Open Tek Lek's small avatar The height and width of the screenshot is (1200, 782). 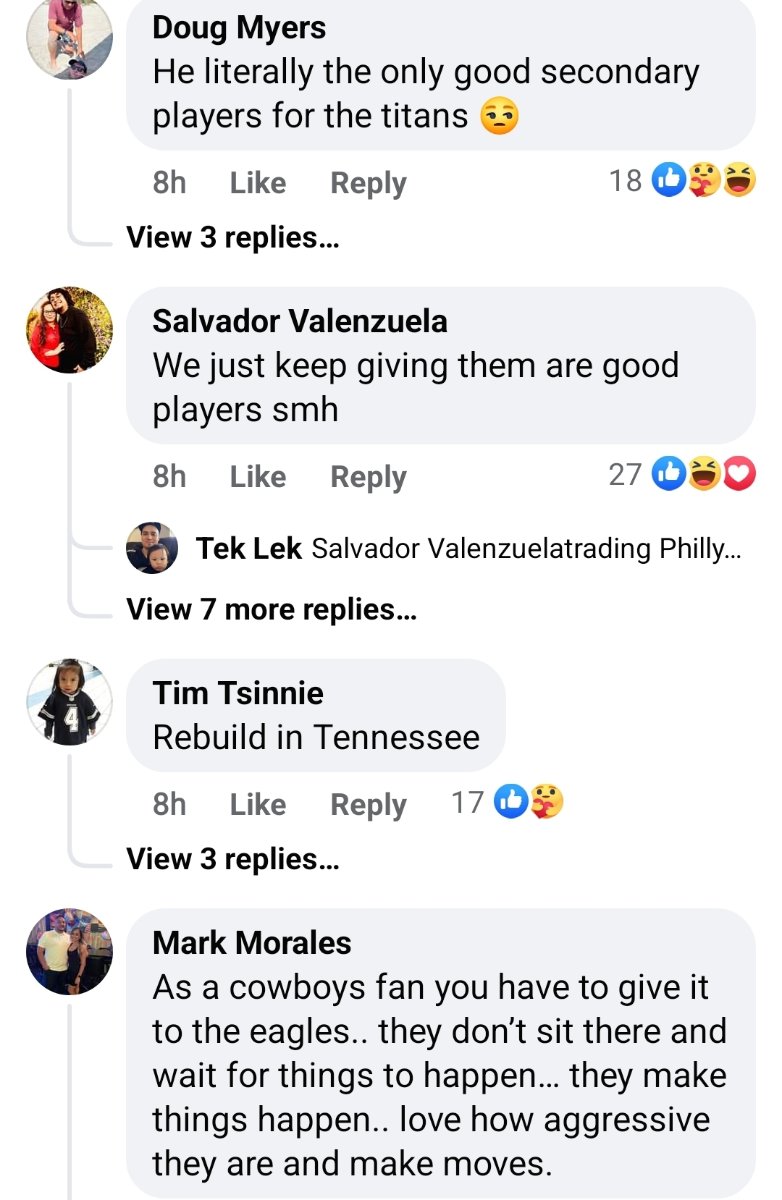152,548
